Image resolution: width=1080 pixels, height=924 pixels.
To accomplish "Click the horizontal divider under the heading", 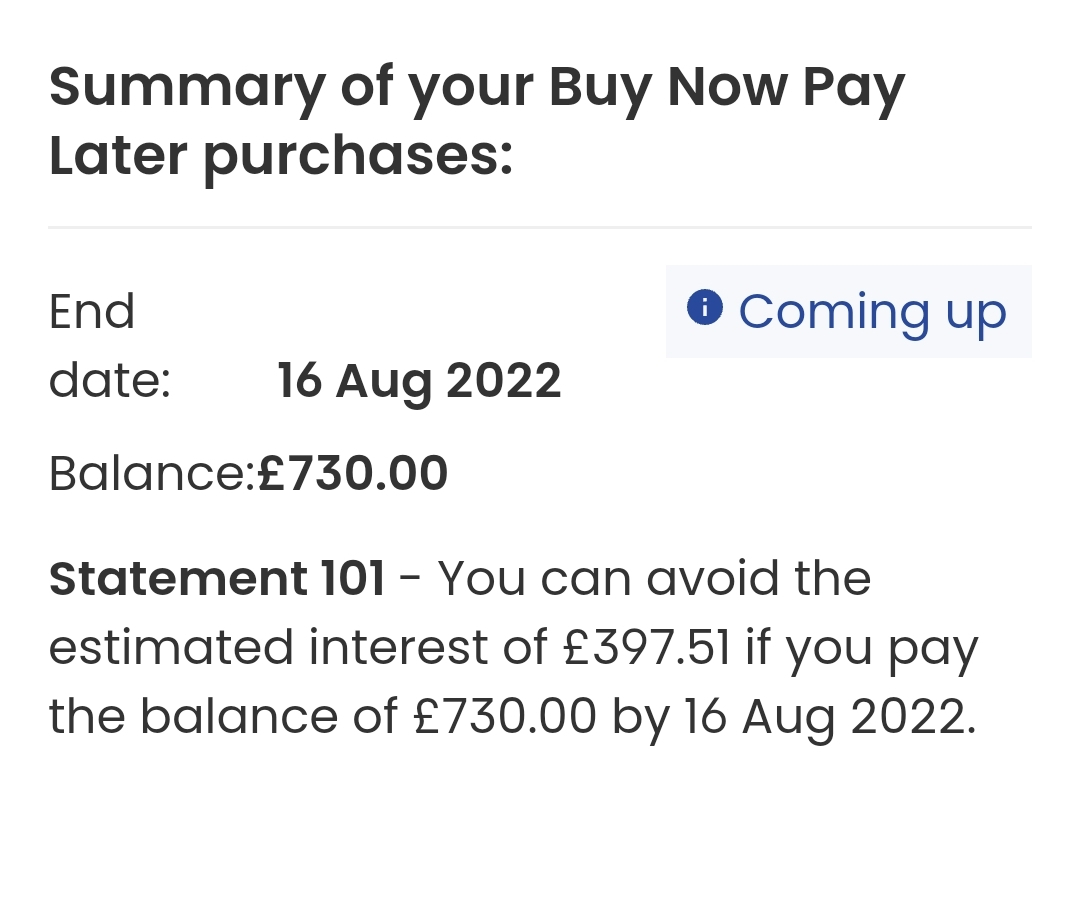I will pos(540,227).
